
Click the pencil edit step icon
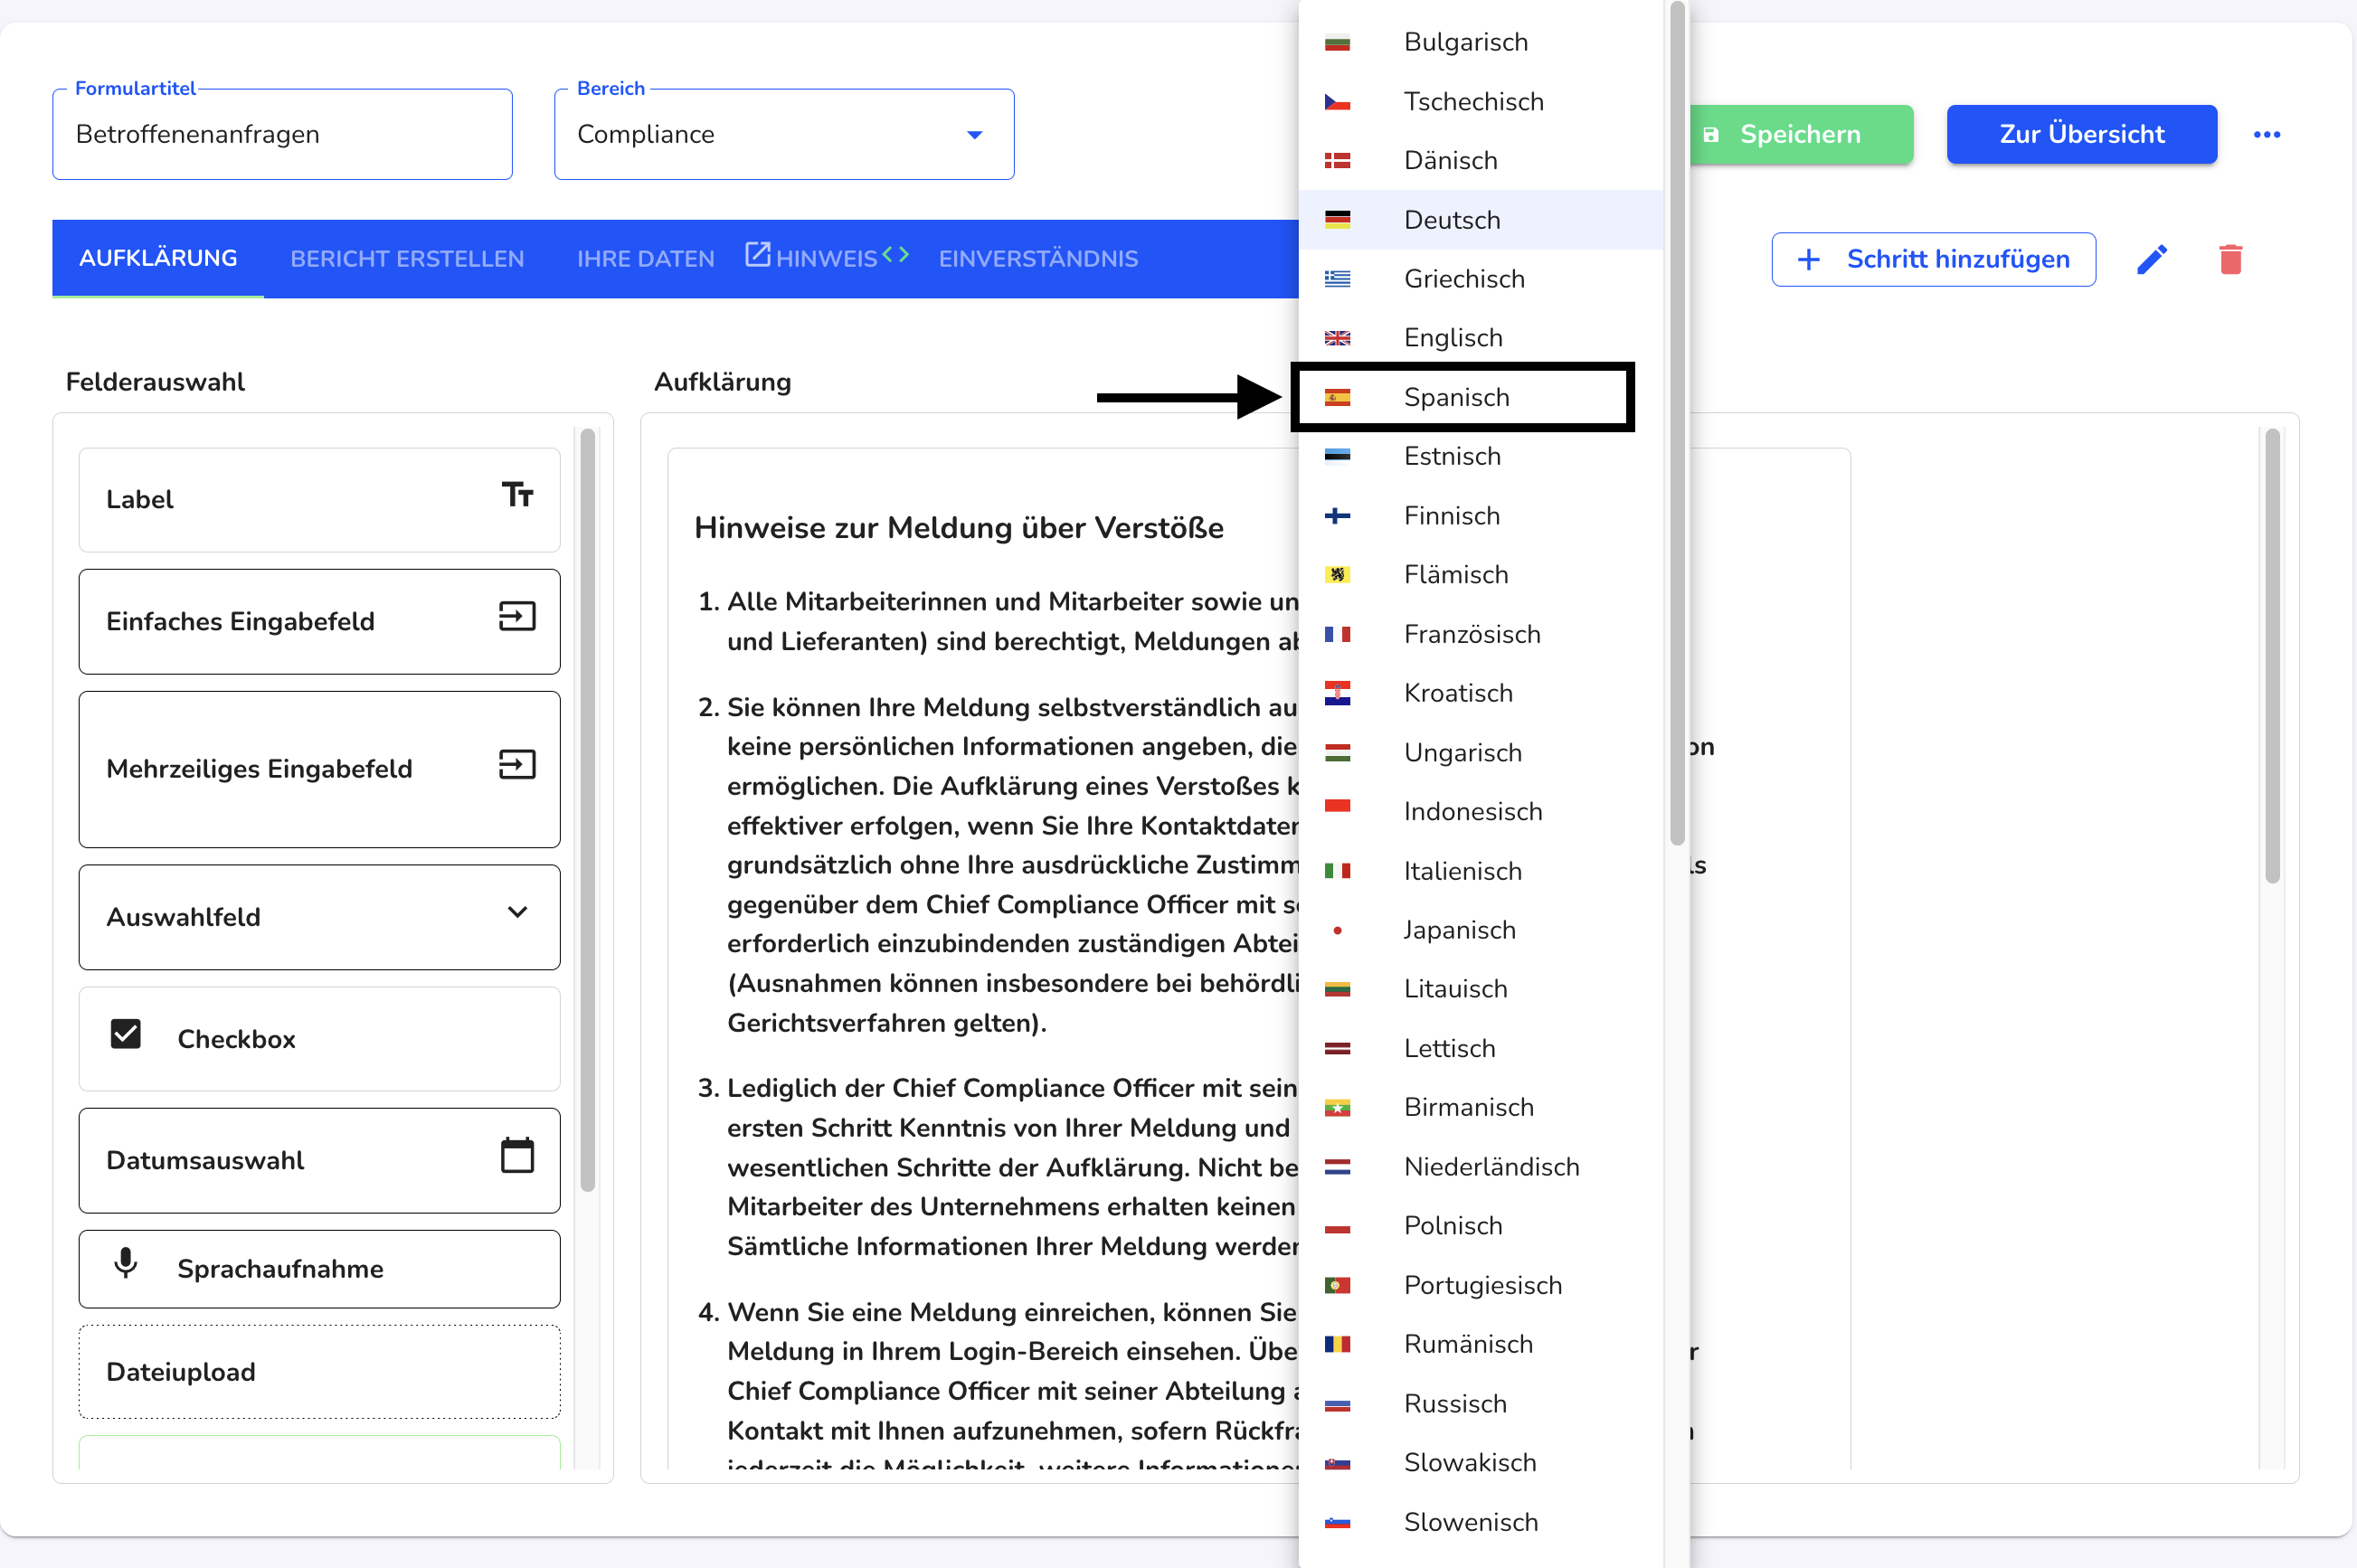[x=2152, y=259]
